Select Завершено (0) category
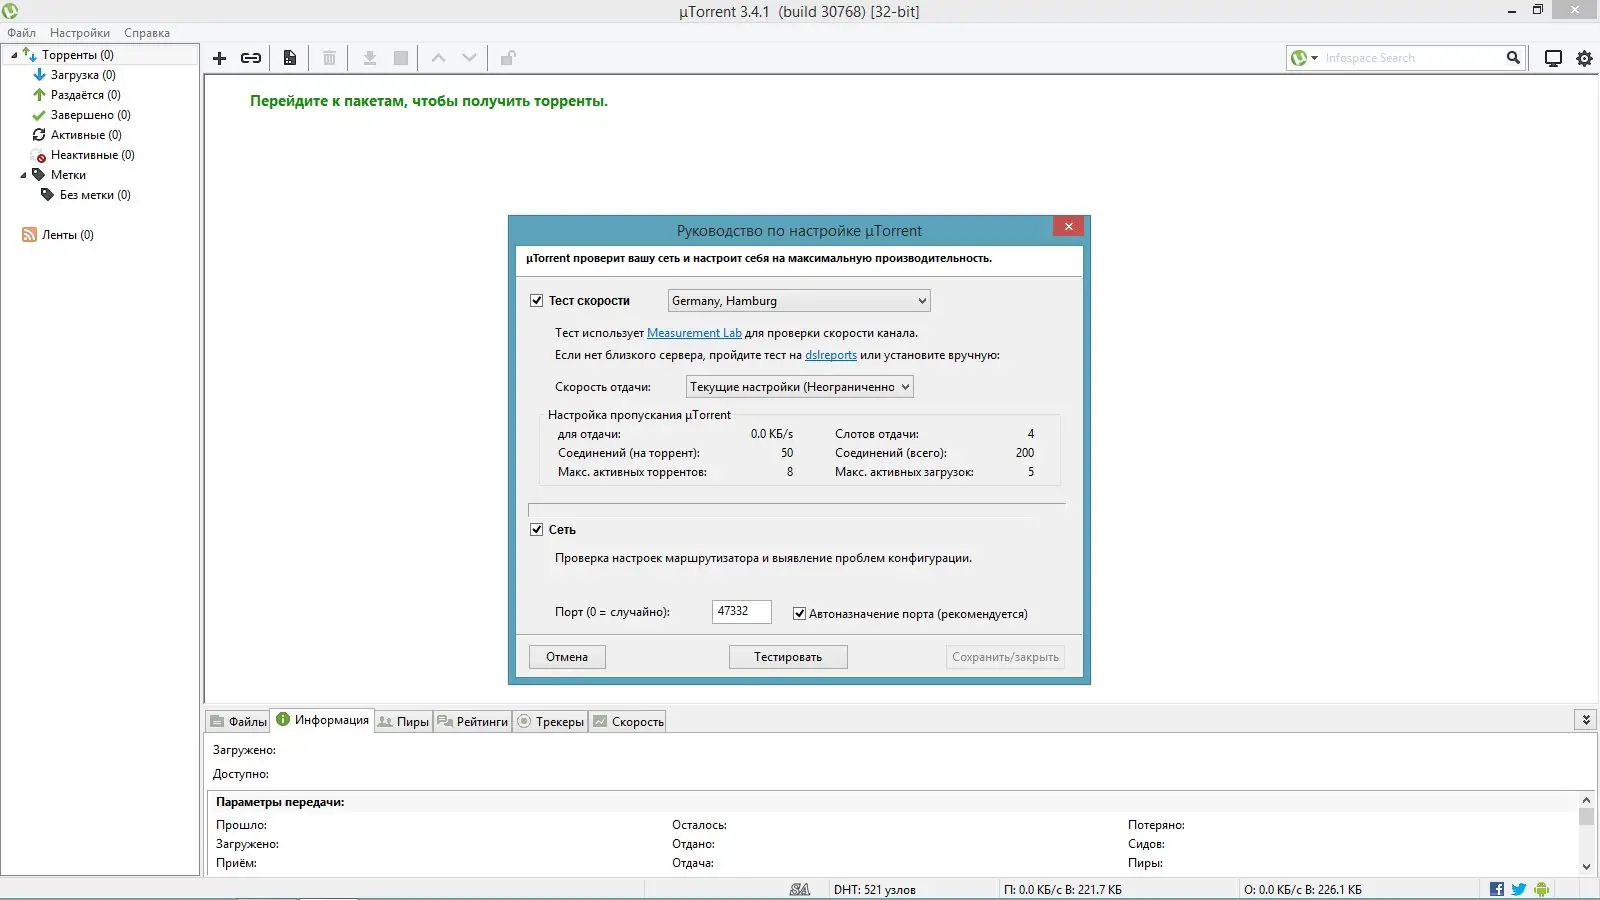This screenshot has height=900, width=1600. [90, 115]
